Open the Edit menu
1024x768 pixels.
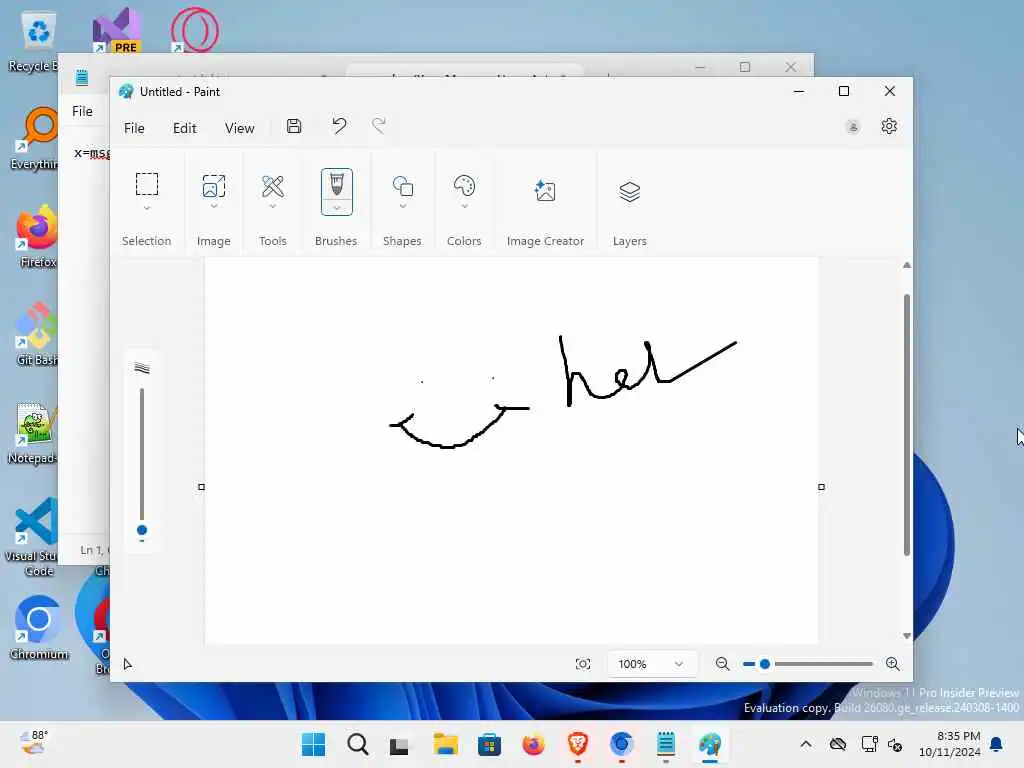pyautogui.click(x=185, y=128)
